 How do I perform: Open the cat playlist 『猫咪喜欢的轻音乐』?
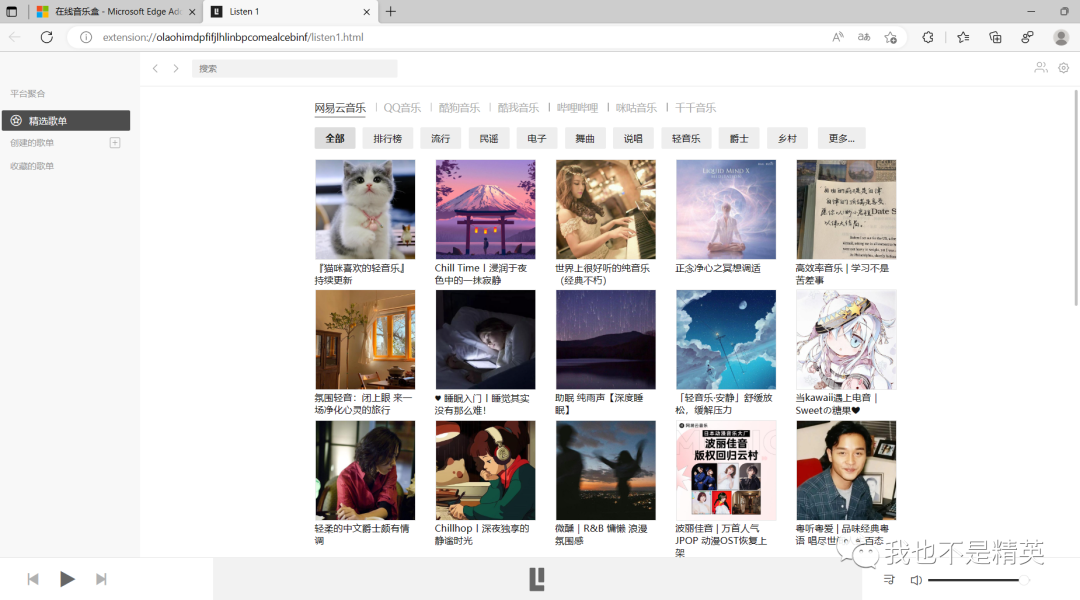click(x=365, y=209)
